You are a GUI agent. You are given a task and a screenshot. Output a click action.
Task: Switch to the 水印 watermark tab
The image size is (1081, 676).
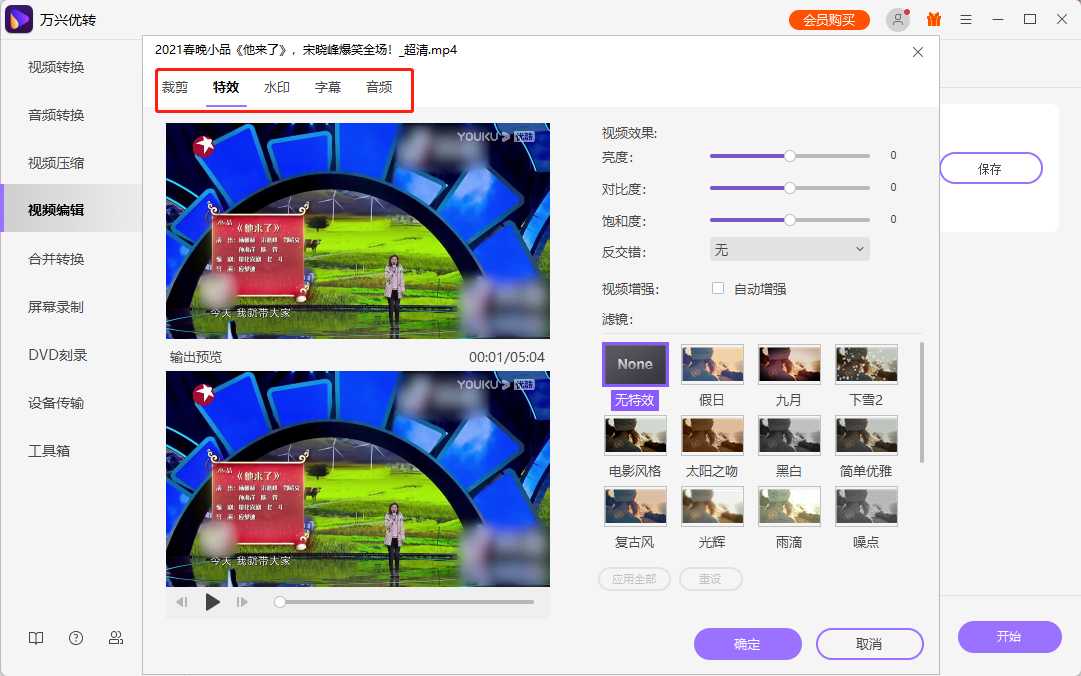(276, 87)
